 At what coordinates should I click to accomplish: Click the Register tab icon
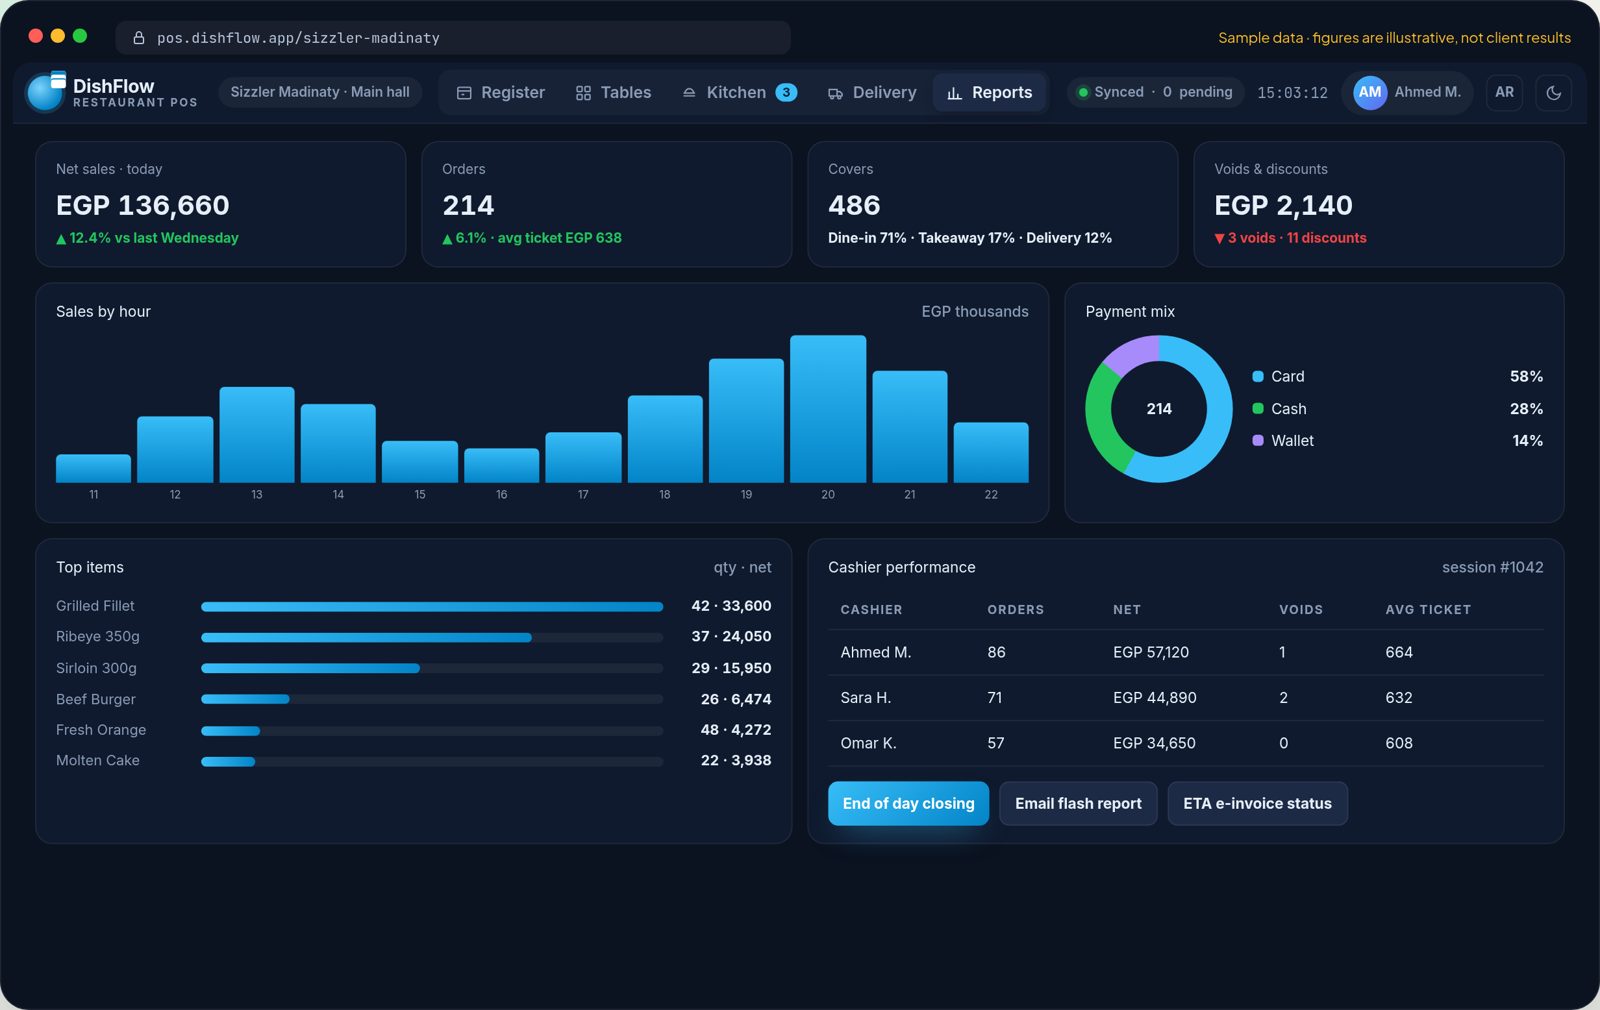[x=464, y=93]
